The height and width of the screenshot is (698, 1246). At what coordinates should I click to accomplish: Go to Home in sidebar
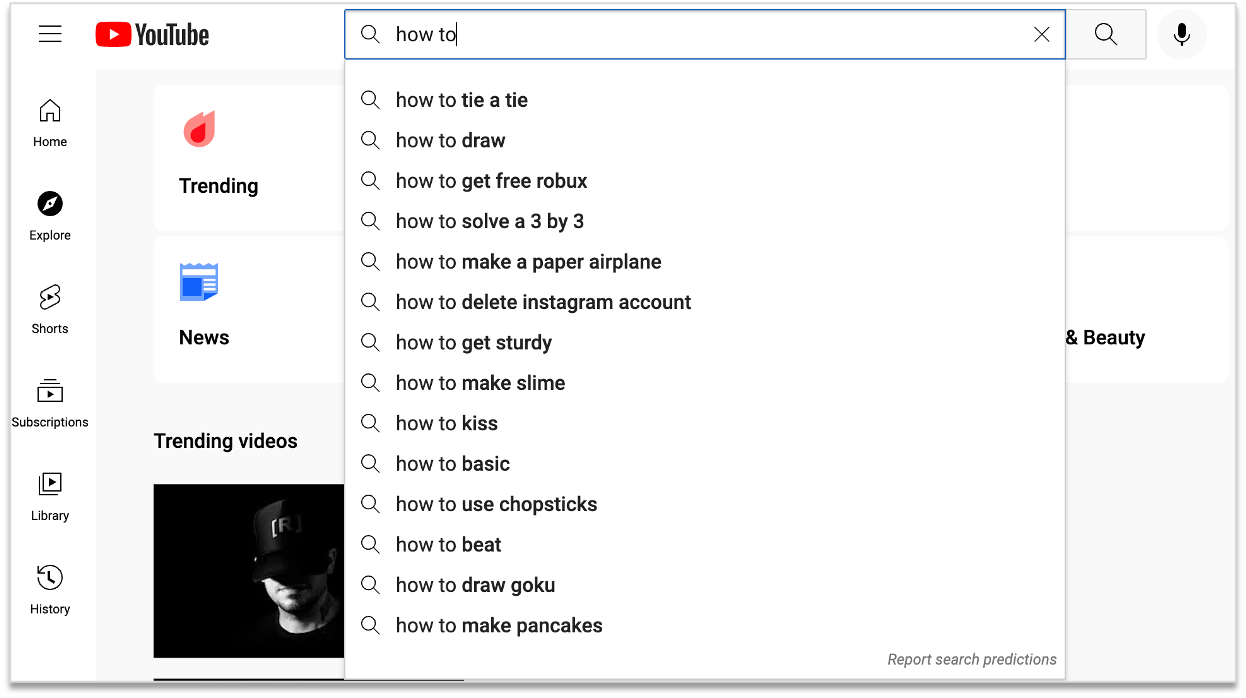pos(50,123)
